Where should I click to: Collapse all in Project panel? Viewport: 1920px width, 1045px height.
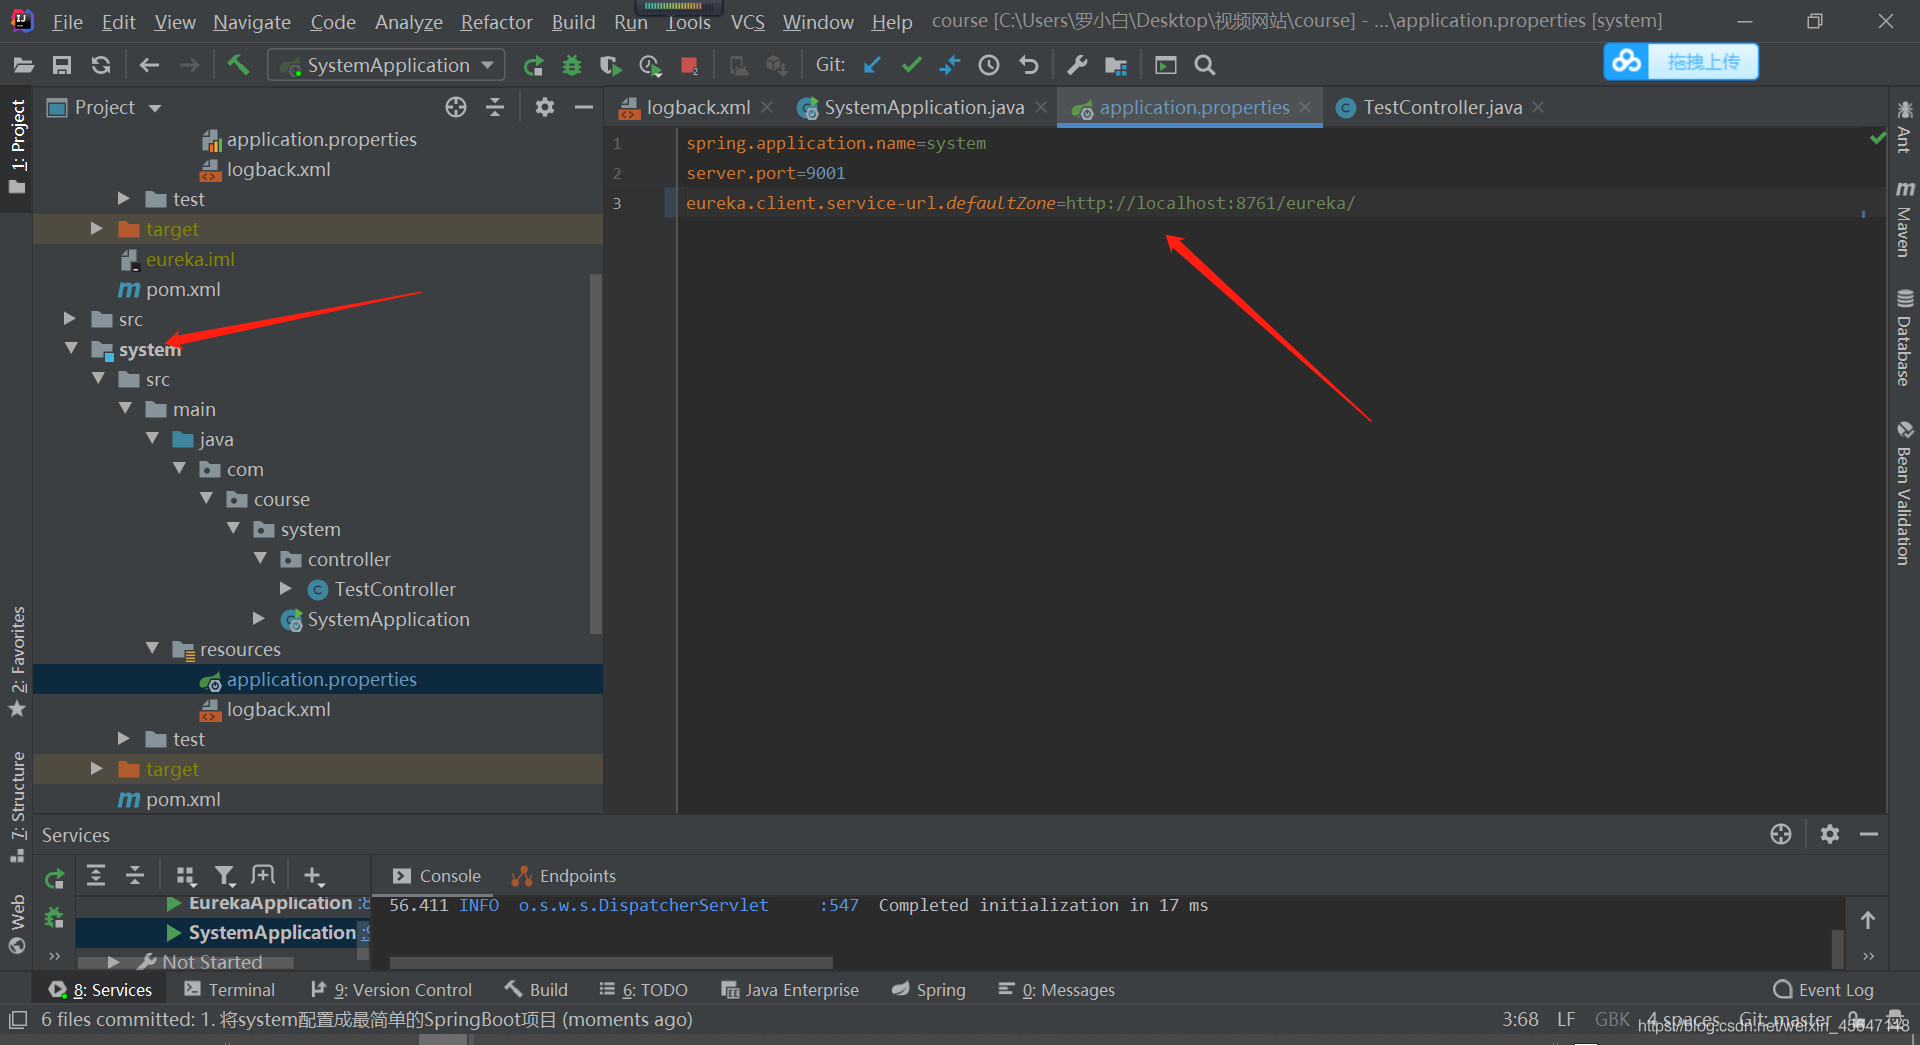495,108
